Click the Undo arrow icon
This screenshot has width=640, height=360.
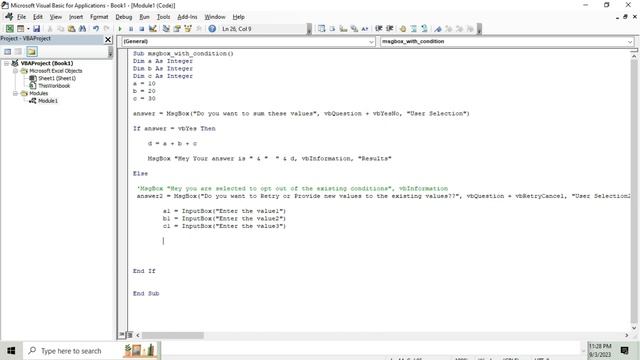coord(96,29)
